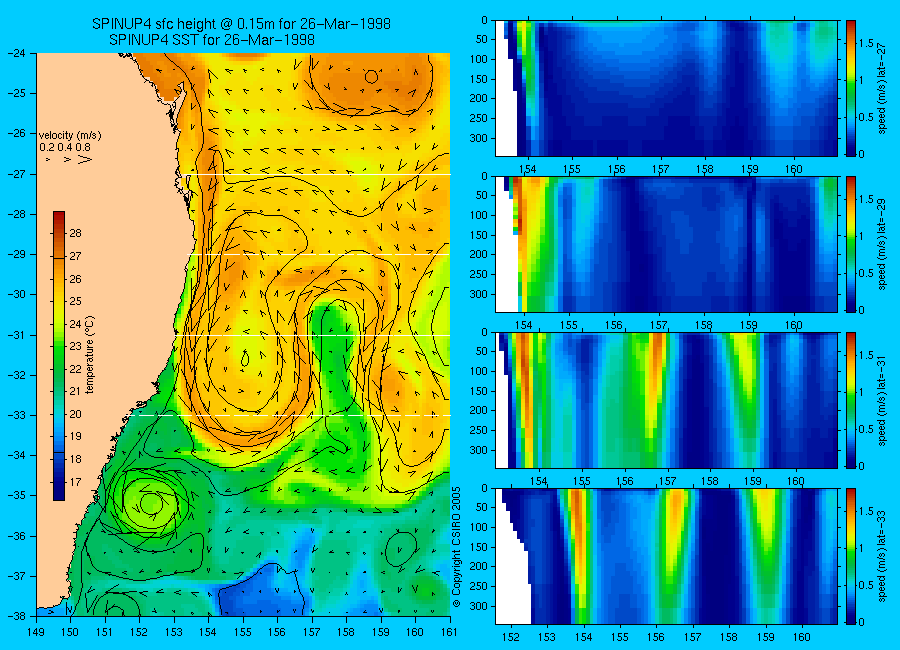Screen dimensions: 900x650
Task: Select the vertical "temperature (°C)" label
Action: click(x=90, y=355)
